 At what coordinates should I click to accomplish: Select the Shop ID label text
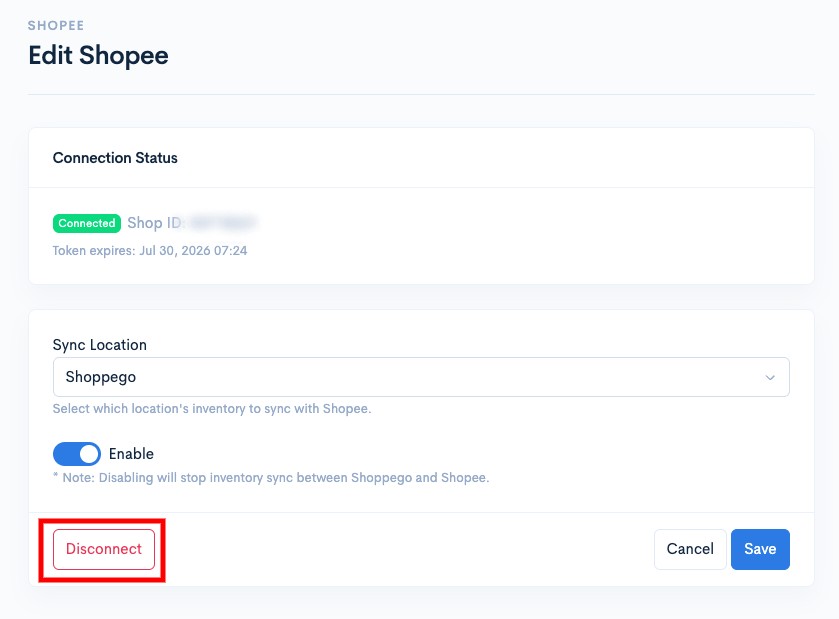click(156, 223)
